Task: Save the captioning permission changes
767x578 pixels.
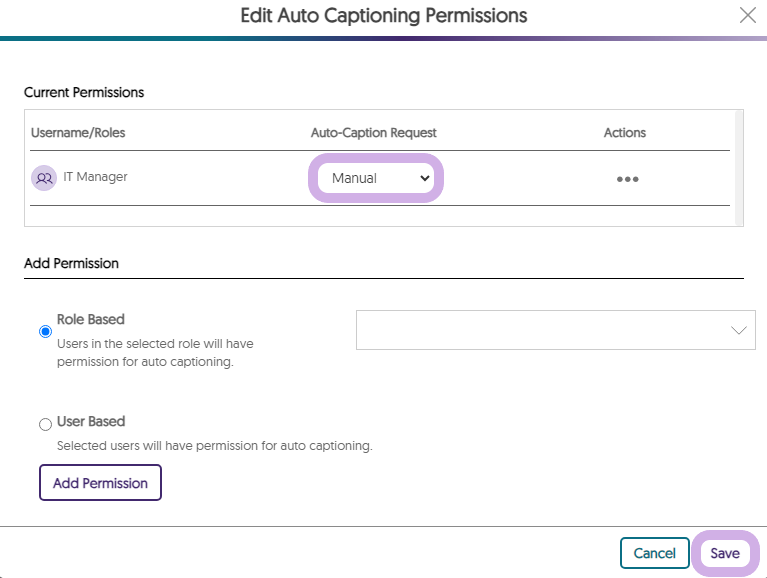Action: pos(724,553)
